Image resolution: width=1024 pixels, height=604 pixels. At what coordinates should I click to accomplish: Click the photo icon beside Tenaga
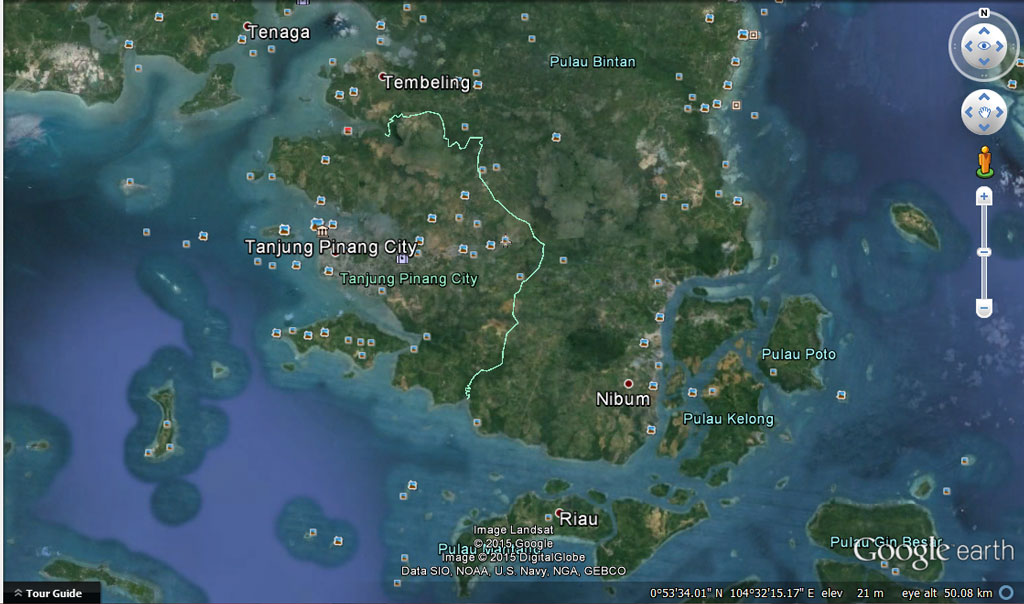(242, 39)
